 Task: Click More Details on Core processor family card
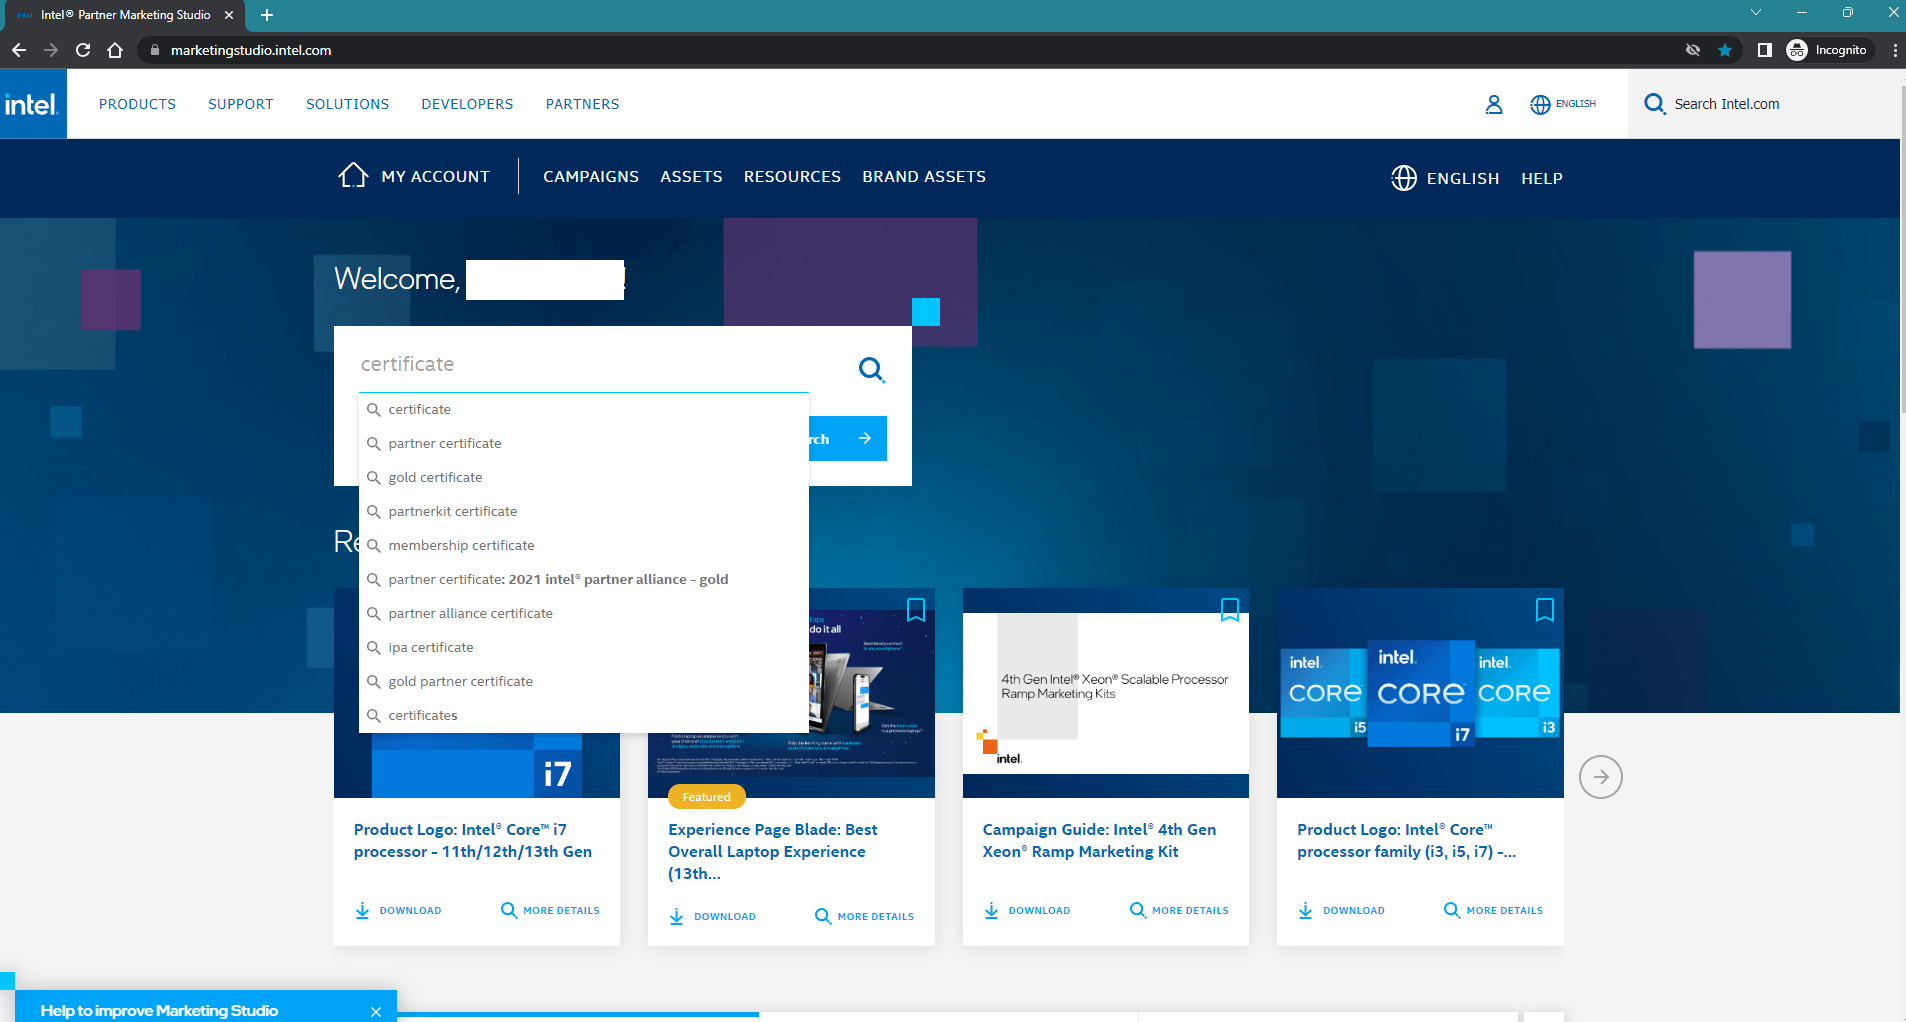pyautogui.click(x=1493, y=910)
